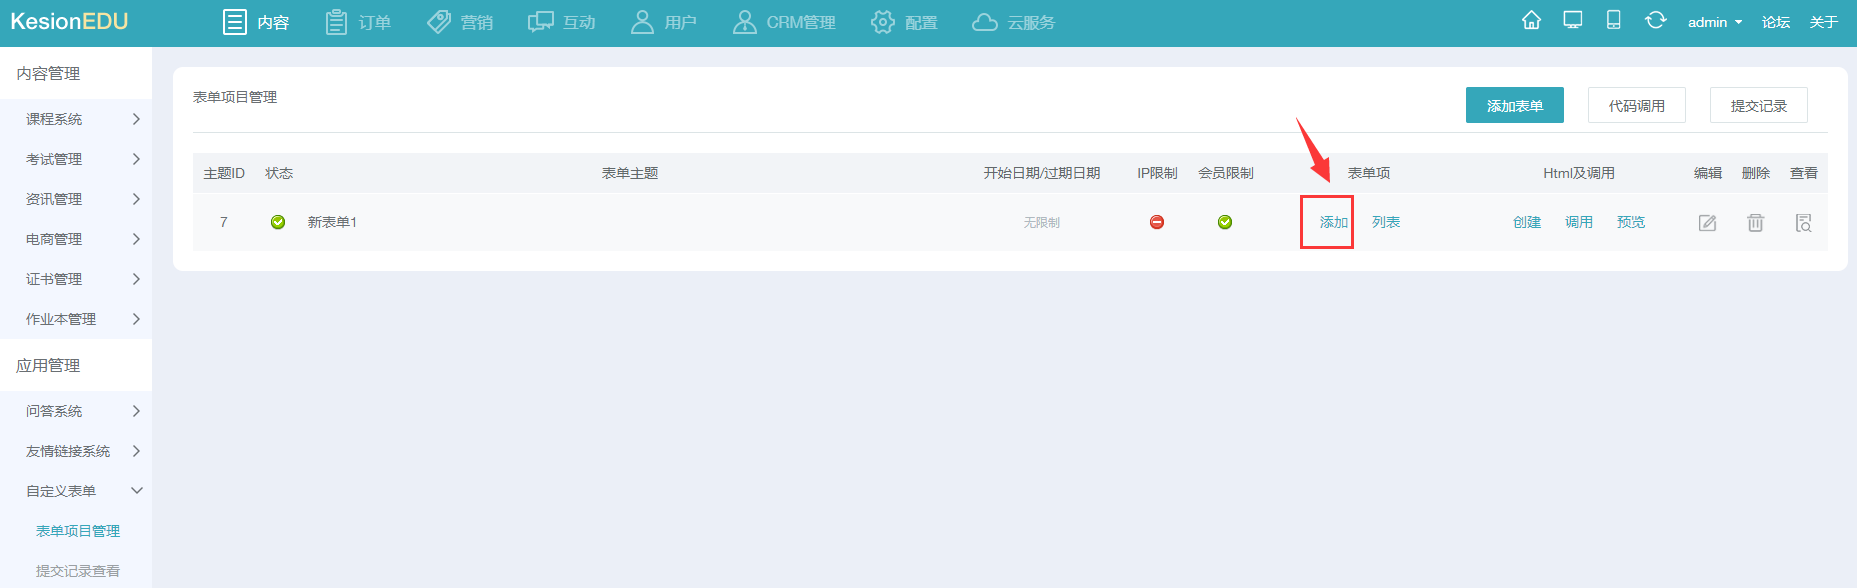The width and height of the screenshot is (1857, 588).
Task: Toggle the red IP限制 indicator
Action: (1157, 222)
